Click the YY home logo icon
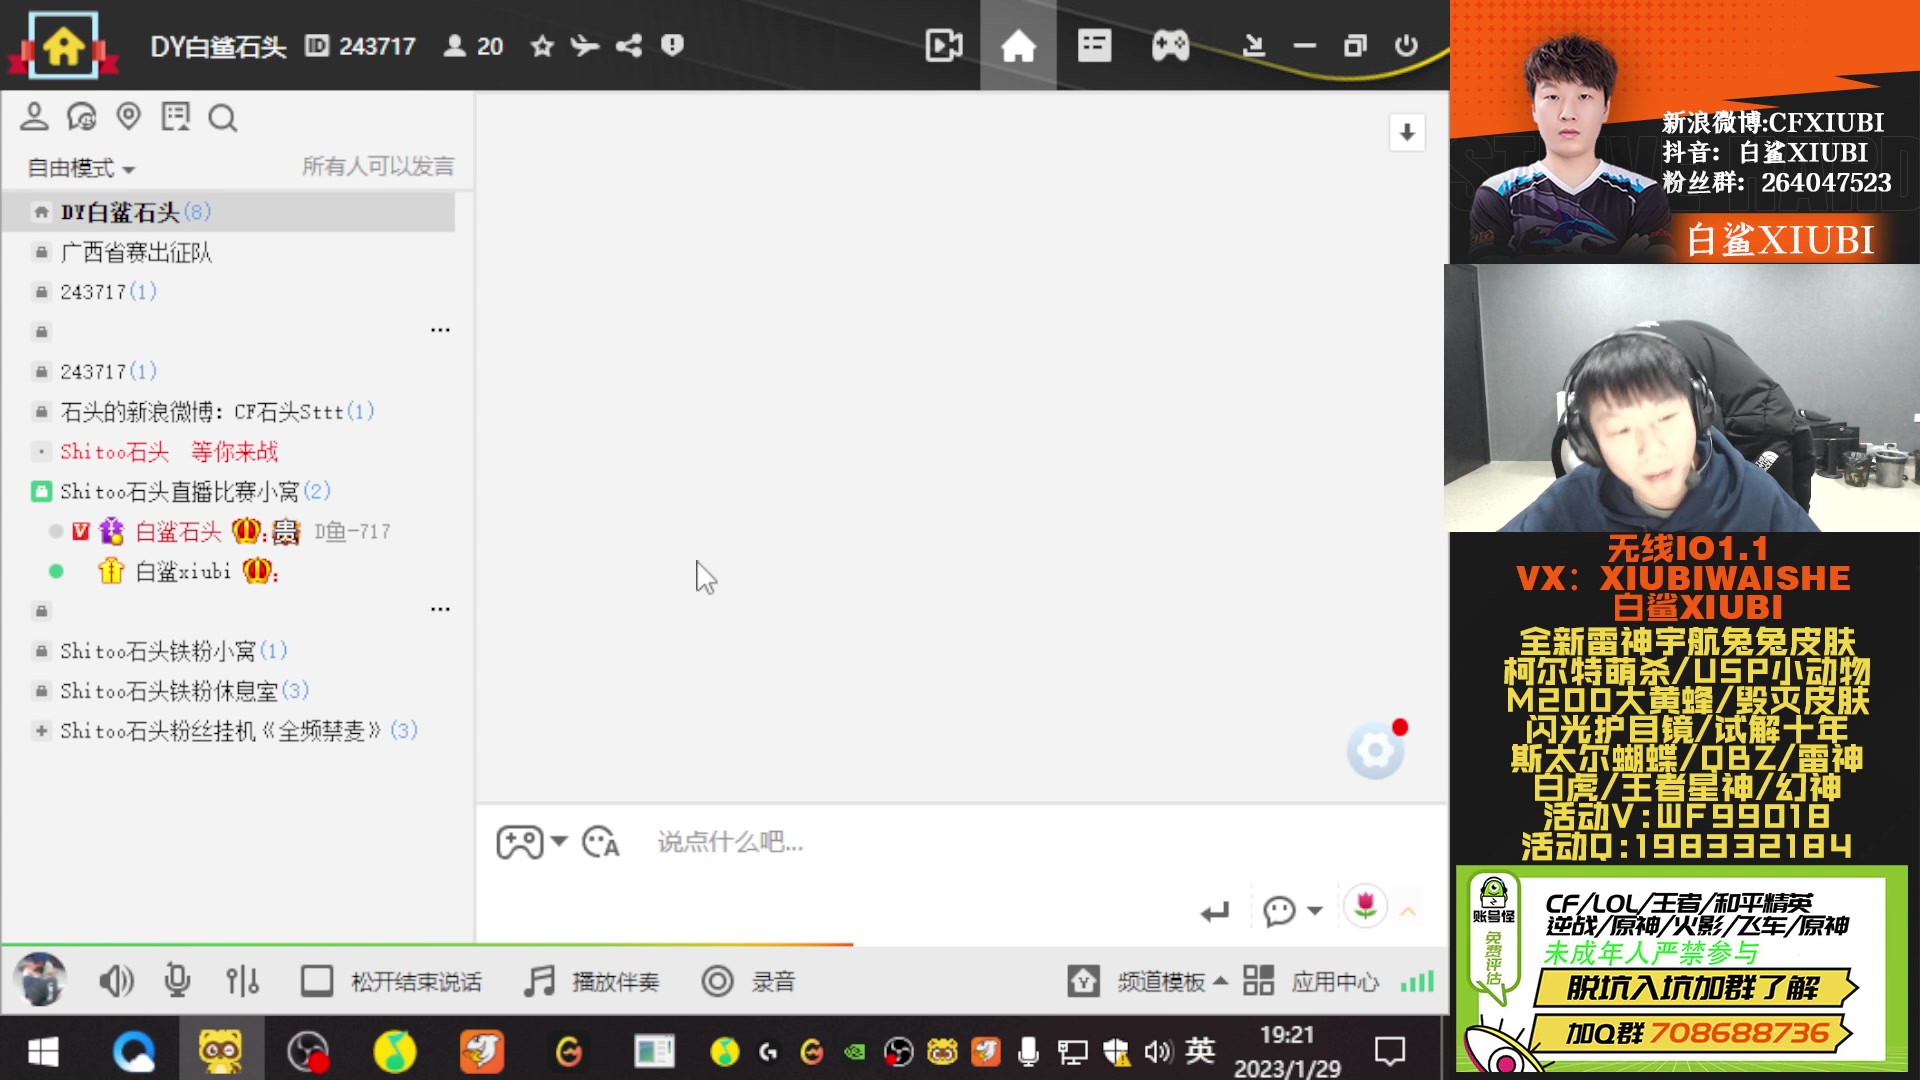 click(63, 45)
